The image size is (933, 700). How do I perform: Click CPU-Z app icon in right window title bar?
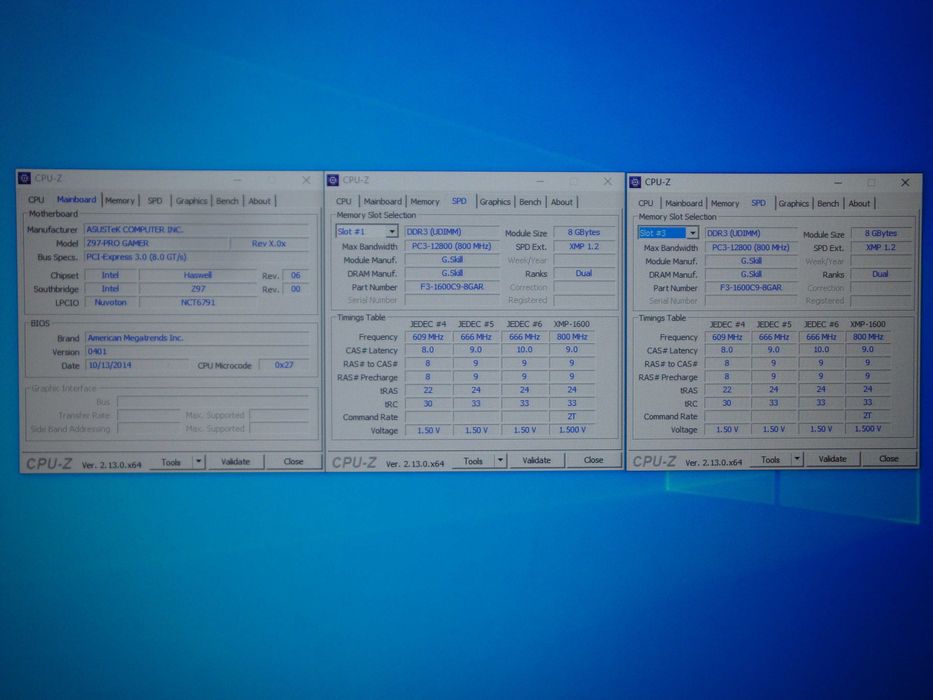click(635, 182)
